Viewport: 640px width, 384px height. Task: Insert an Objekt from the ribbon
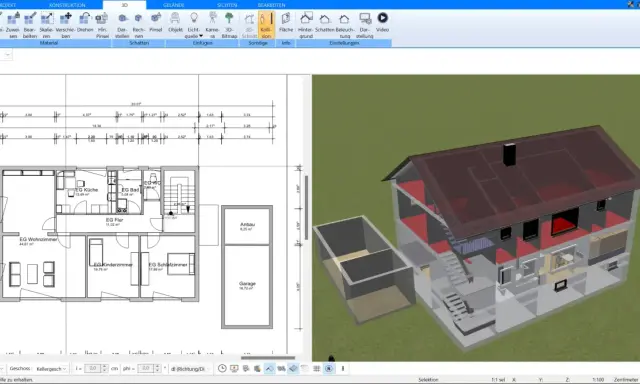point(175,22)
